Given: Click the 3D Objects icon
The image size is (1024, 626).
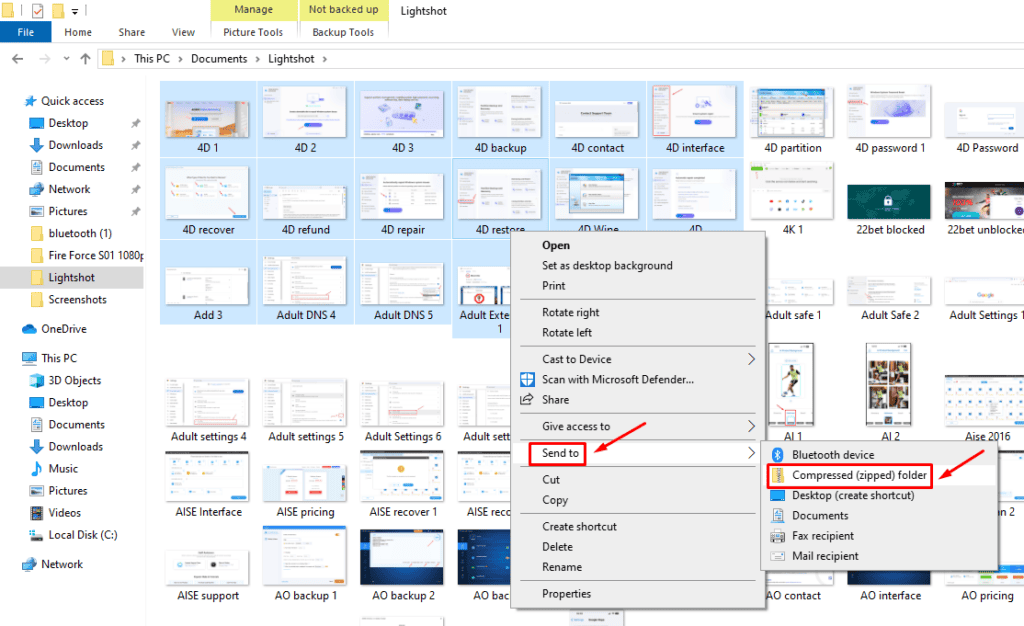Looking at the screenshot, I should point(37,381).
